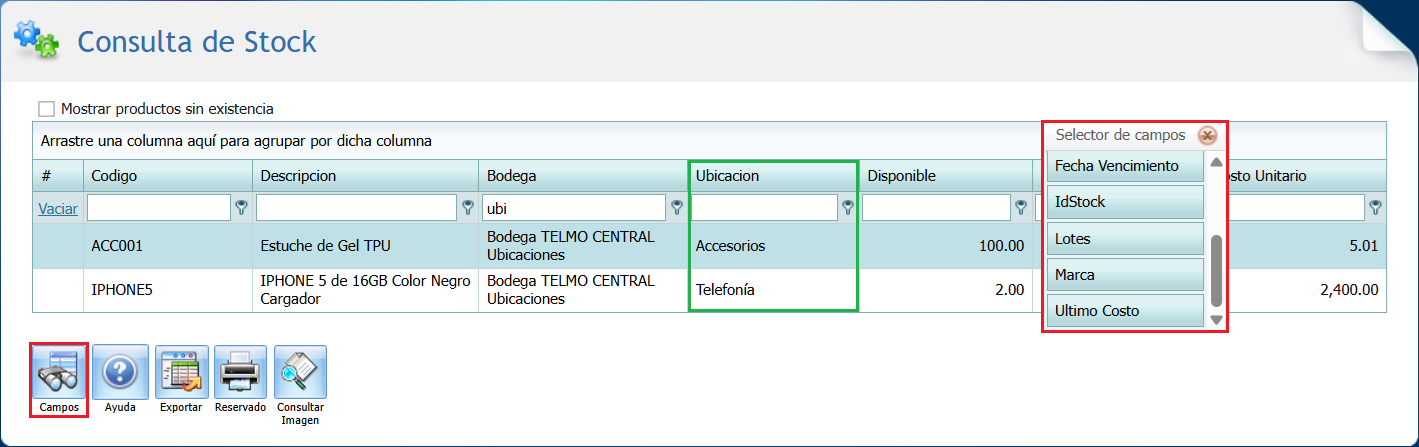This screenshot has height=447, width=1419.
Task: Select Ultimo Costo in field selector
Action: point(1125,311)
